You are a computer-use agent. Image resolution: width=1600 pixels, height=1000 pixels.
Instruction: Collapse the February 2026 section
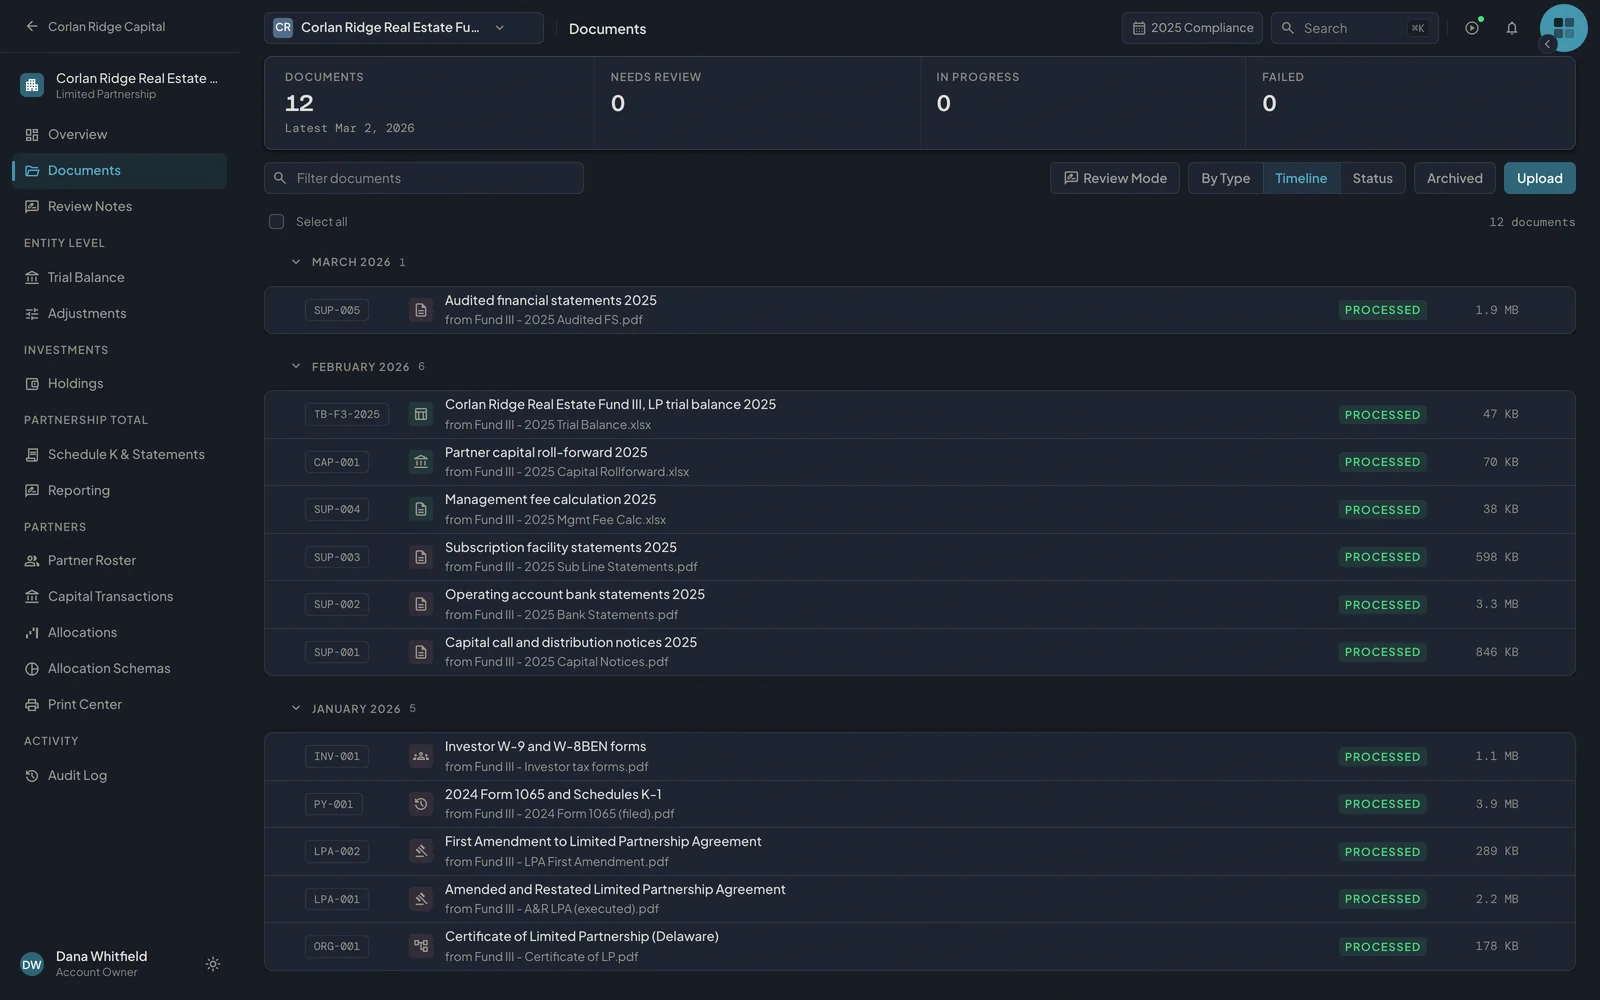click(296, 367)
